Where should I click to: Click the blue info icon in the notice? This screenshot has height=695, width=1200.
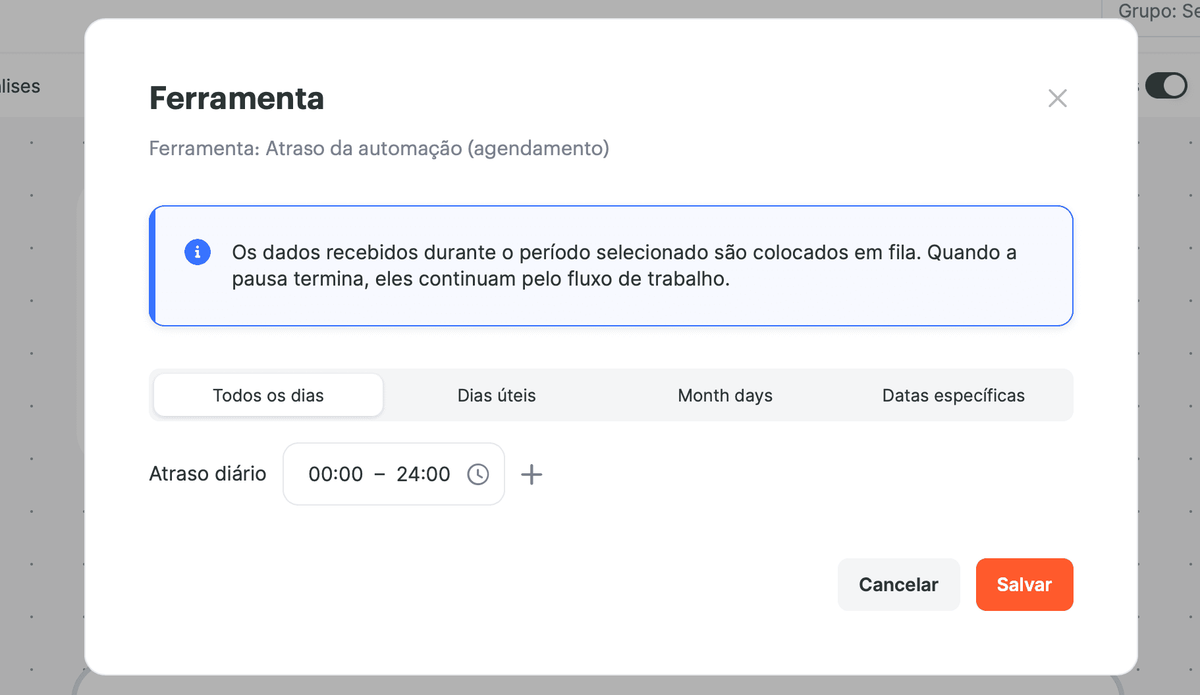(x=198, y=252)
